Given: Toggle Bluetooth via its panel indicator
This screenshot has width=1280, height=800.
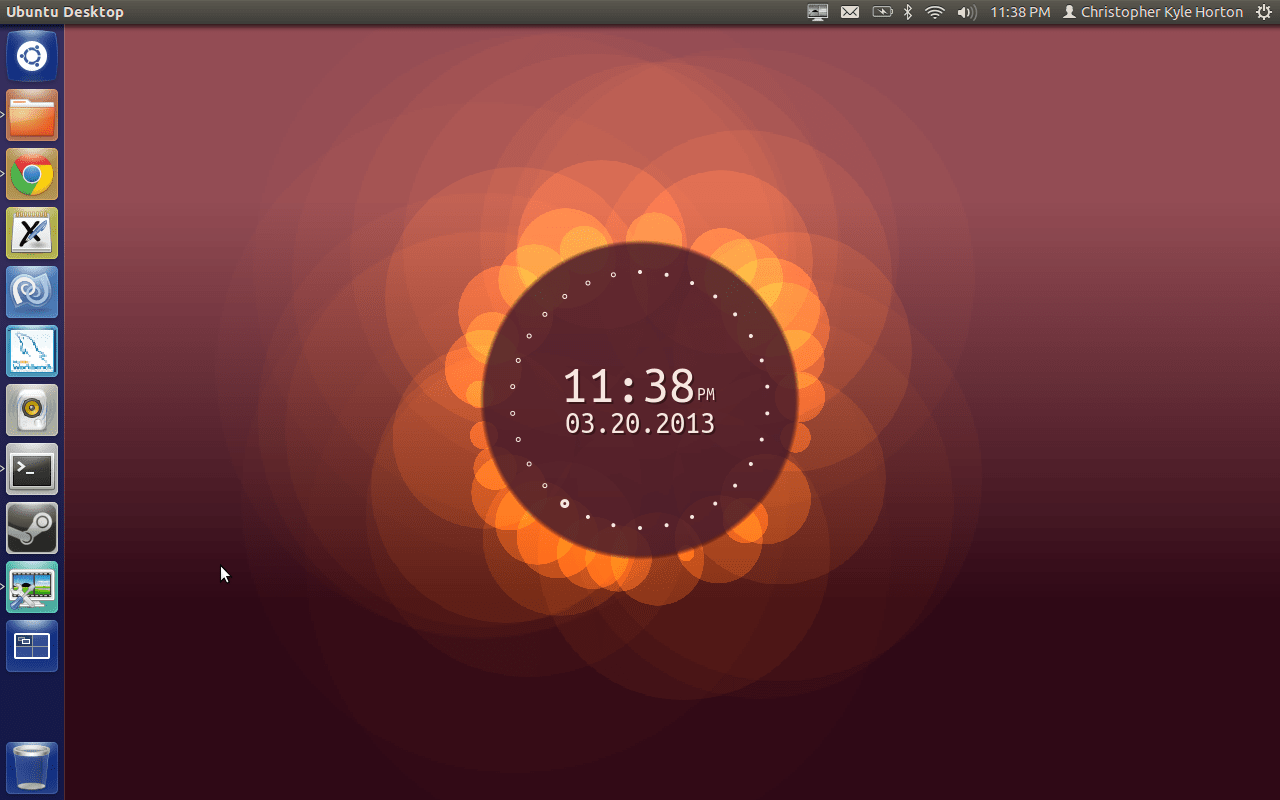Looking at the screenshot, I should coord(907,12).
